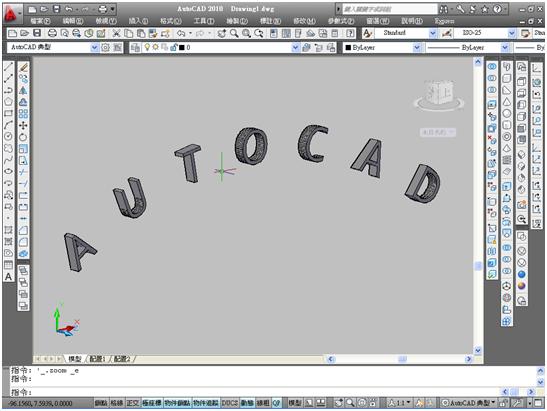The width and height of the screenshot is (547, 411).
Task: Click the help question mark in title bar
Action: tap(497, 9)
